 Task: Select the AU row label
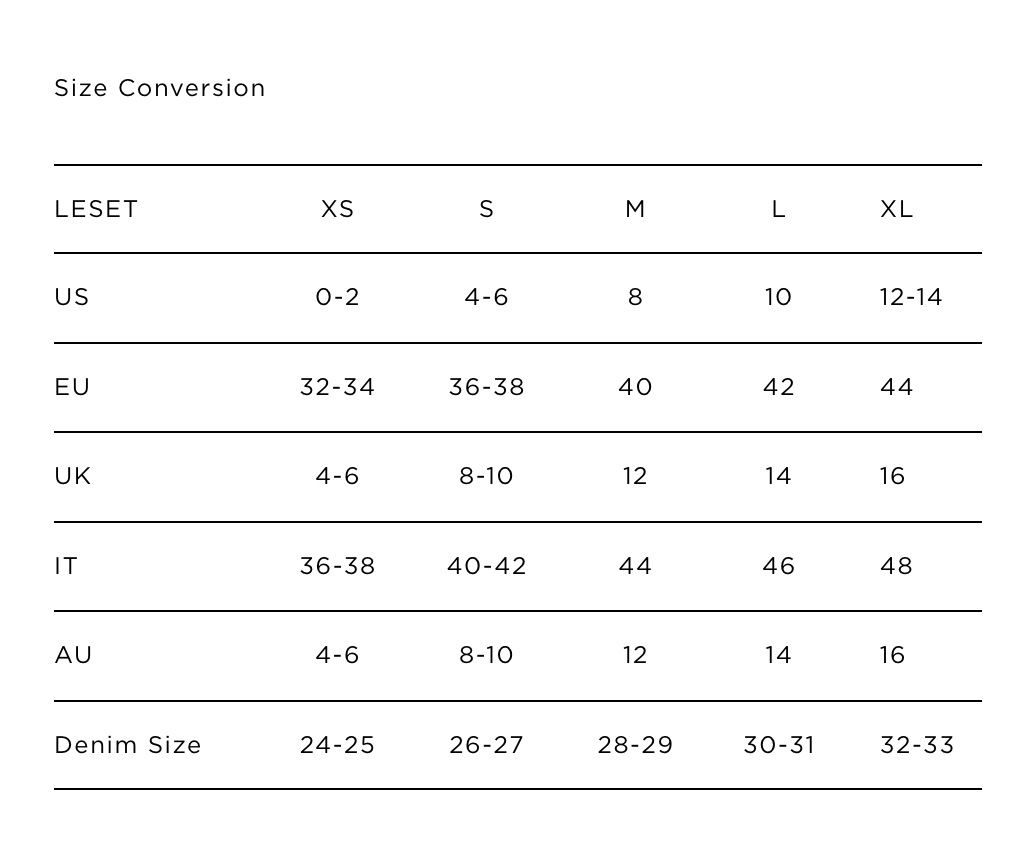[x=73, y=655]
